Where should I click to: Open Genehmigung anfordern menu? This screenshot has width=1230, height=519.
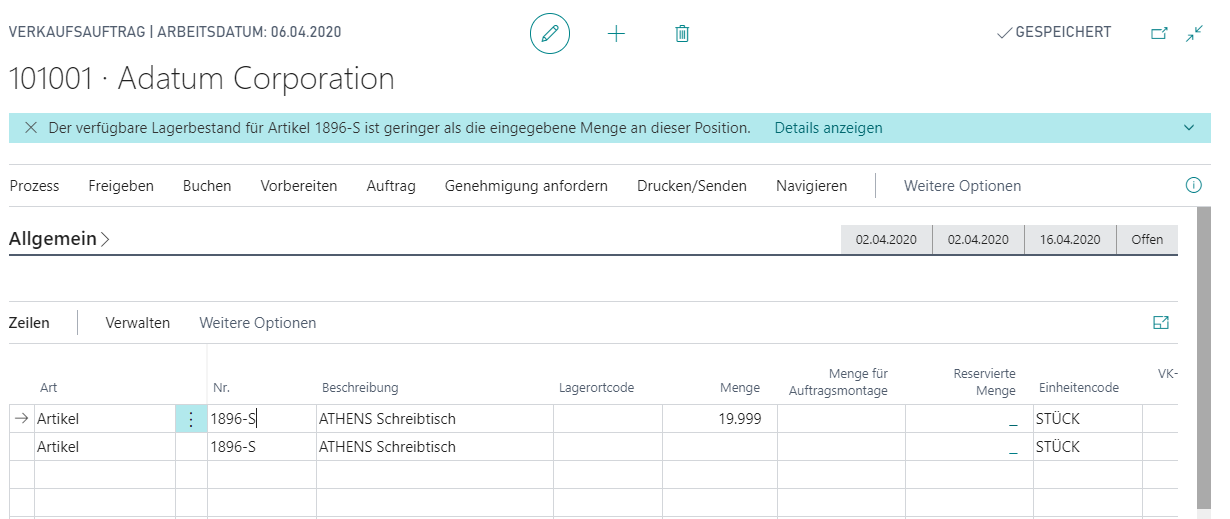pos(526,186)
